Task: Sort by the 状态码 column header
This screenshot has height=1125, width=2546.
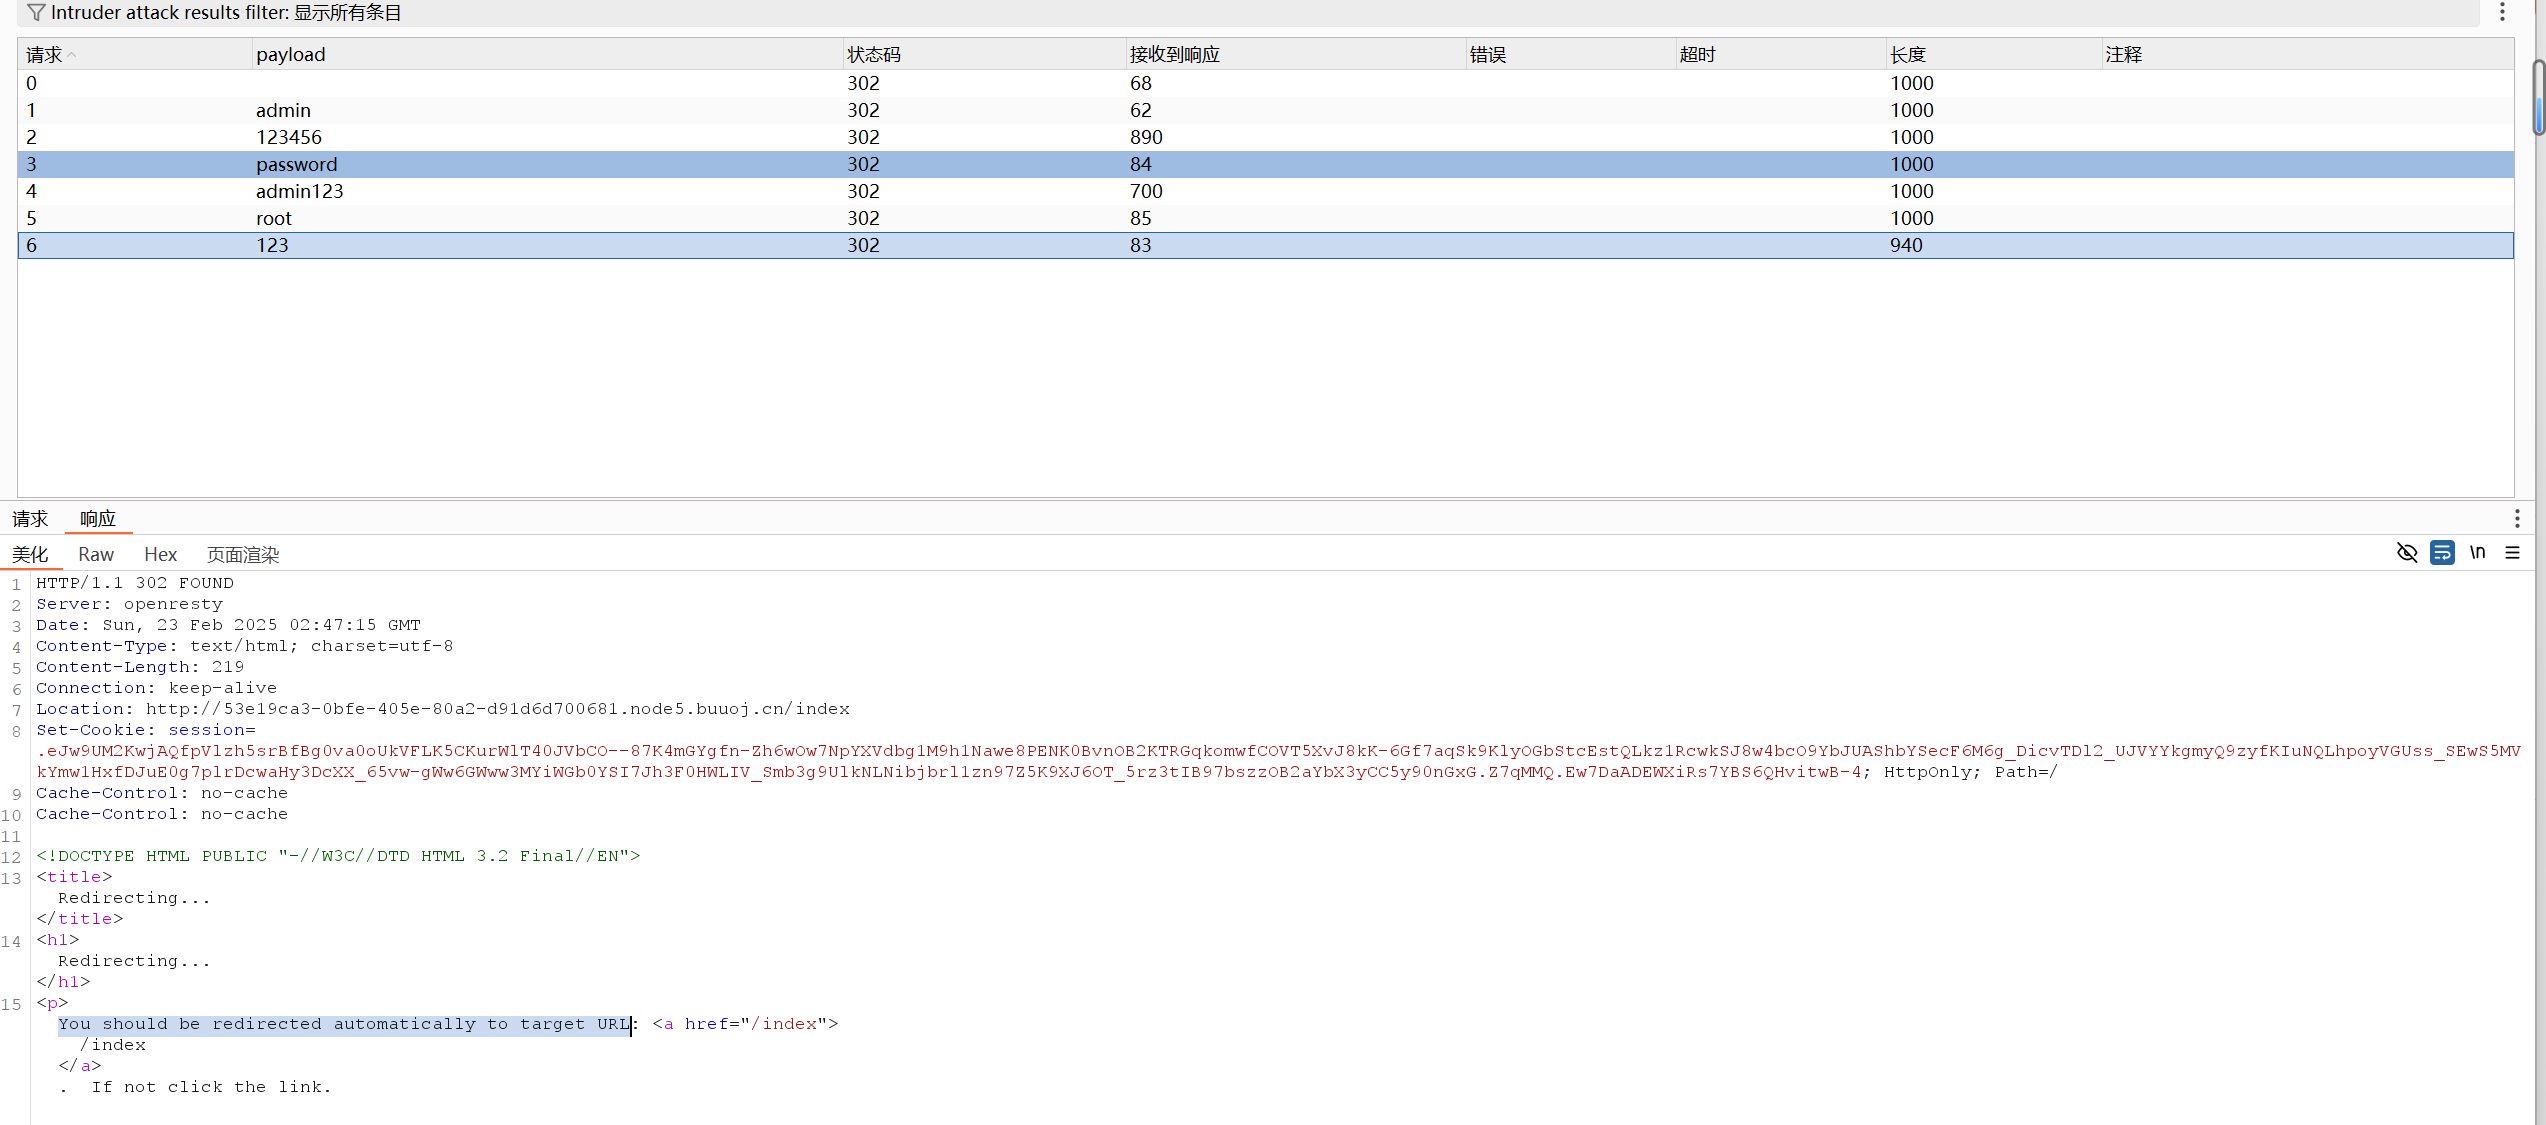Action: (873, 55)
